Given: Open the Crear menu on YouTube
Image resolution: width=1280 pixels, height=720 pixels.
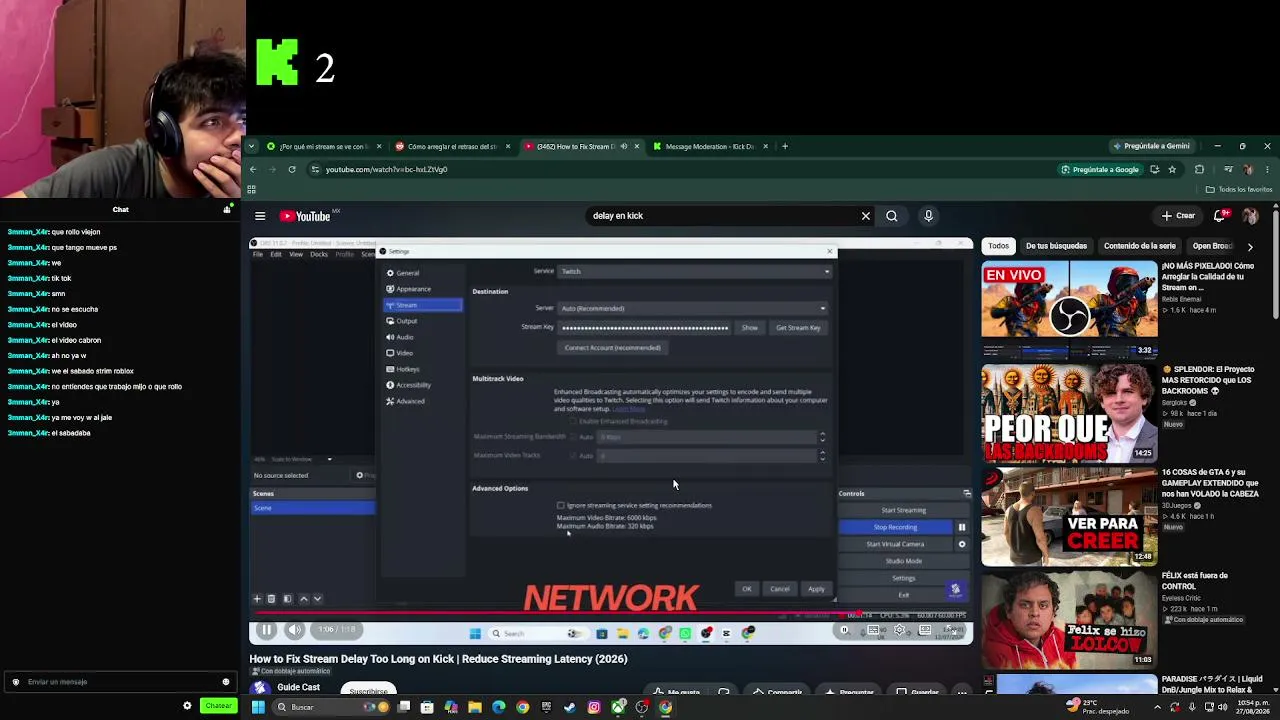Looking at the screenshot, I should pyautogui.click(x=1178, y=216).
